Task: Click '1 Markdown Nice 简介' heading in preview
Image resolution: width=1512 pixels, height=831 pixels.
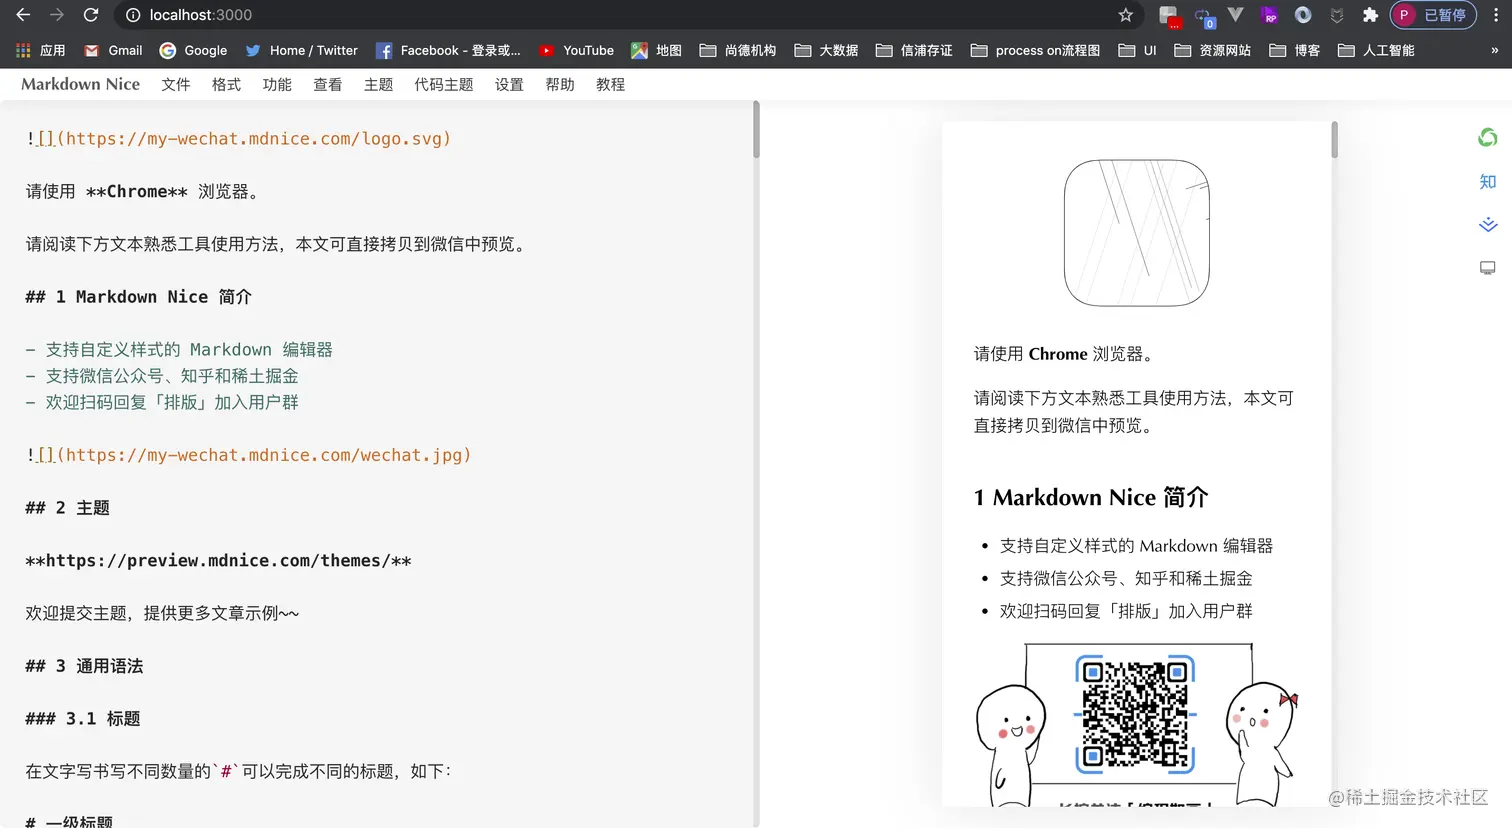Action: point(1091,497)
